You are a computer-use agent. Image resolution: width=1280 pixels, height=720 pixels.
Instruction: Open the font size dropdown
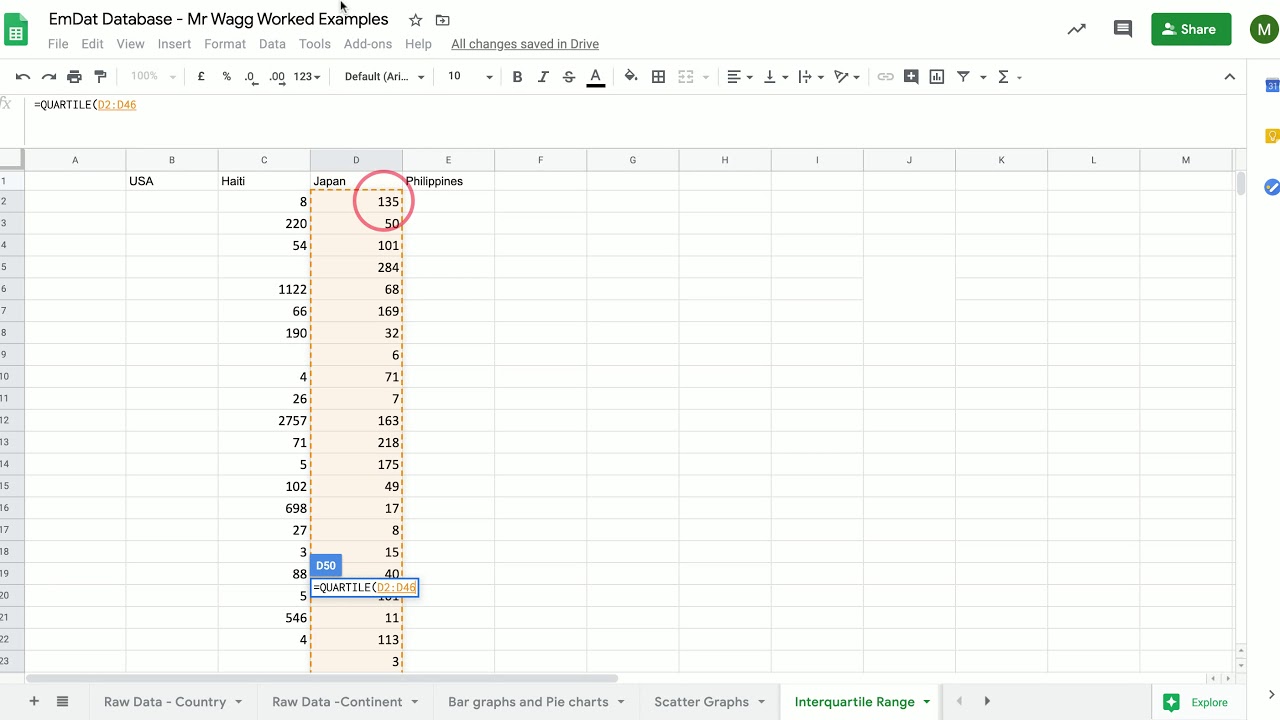click(x=470, y=77)
